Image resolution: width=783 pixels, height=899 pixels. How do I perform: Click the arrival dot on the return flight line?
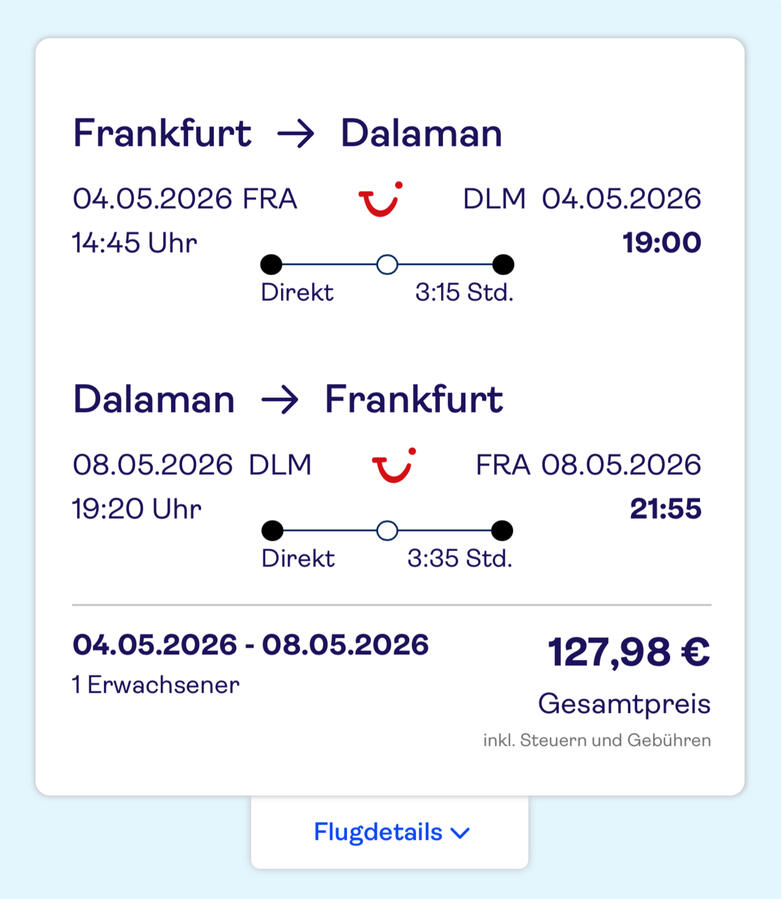(503, 530)
